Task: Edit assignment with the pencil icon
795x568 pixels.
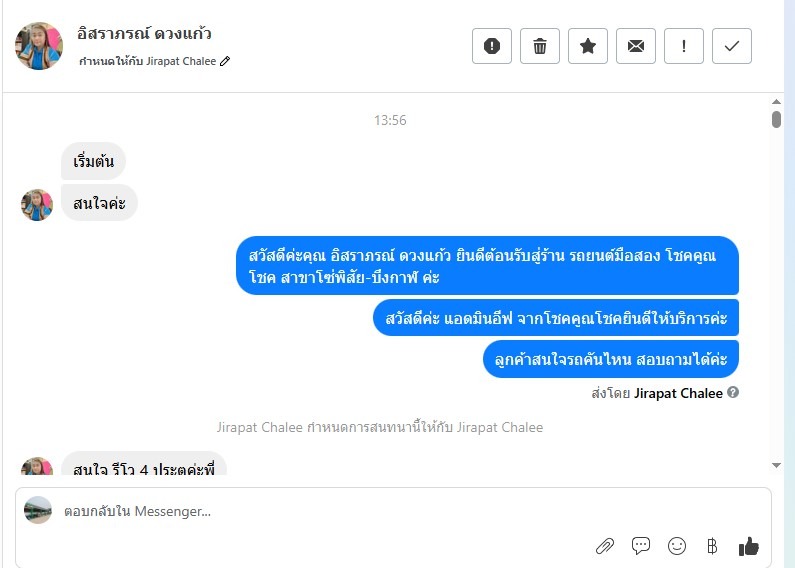Action: [225, 61]
